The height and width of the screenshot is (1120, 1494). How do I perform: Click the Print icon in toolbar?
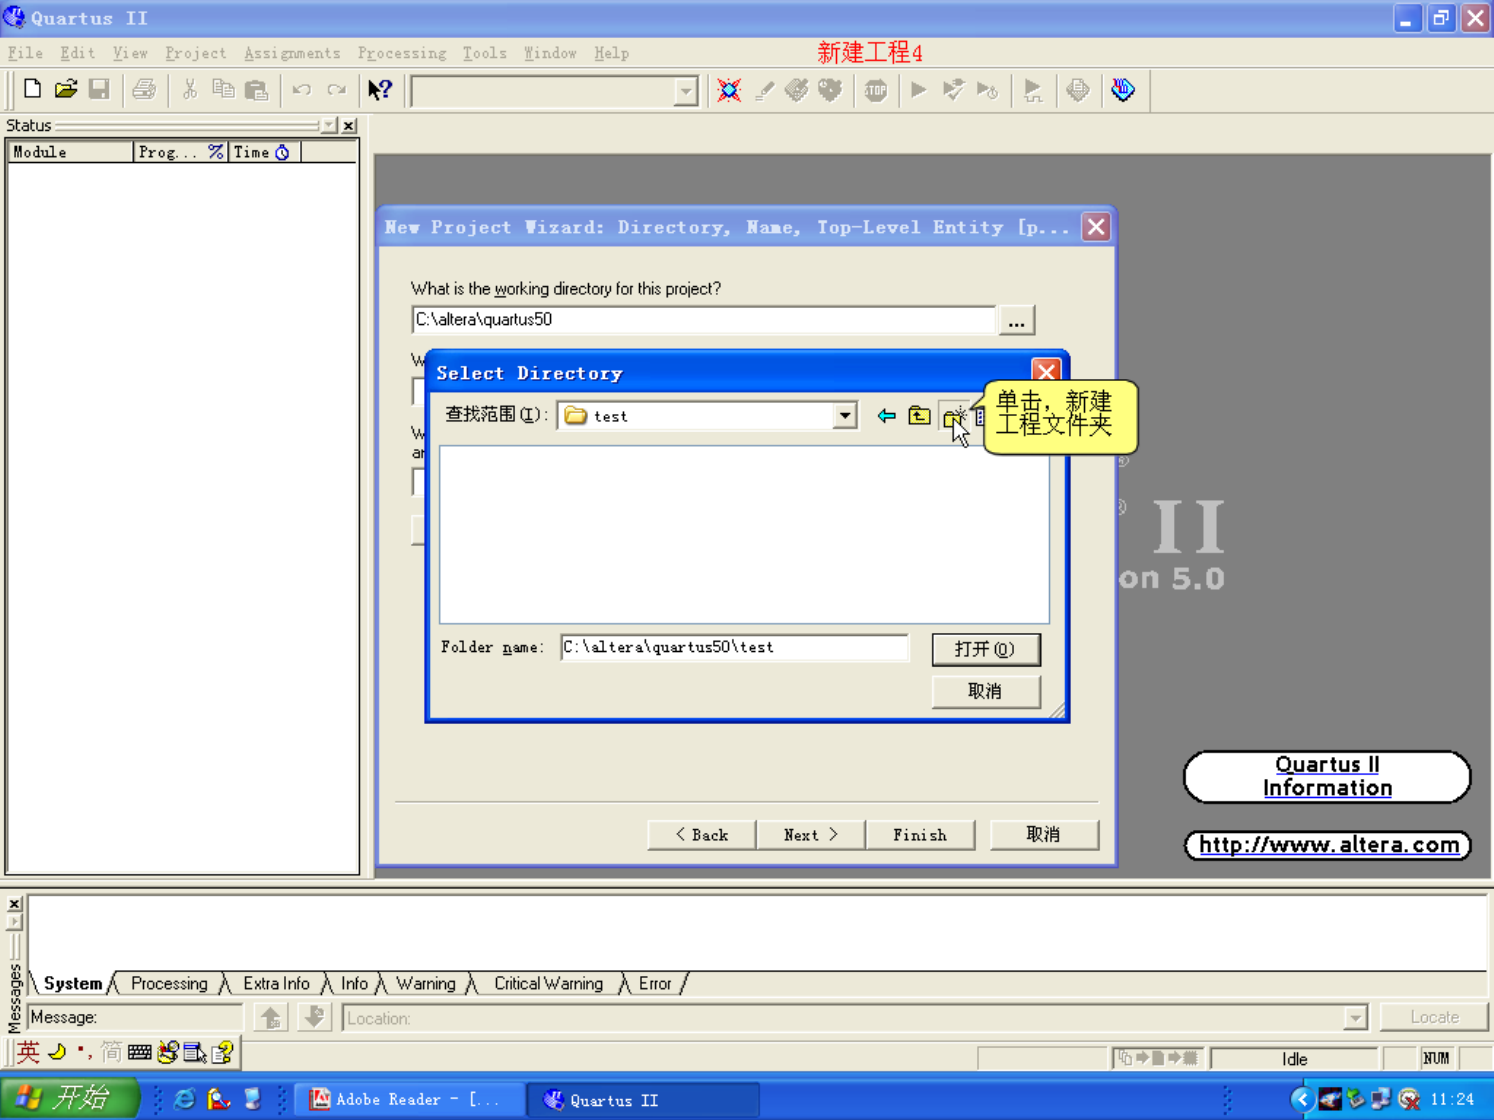(x=144, y=90)
